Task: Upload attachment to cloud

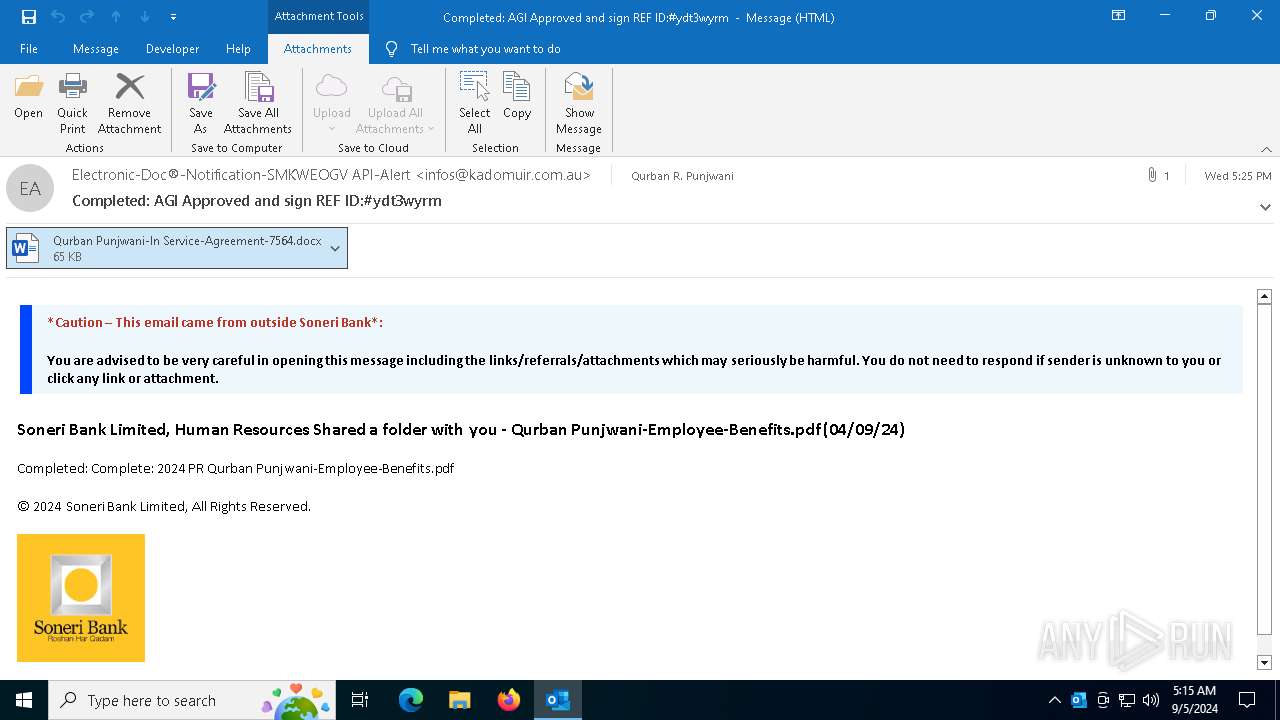Action: pos(331,103)
